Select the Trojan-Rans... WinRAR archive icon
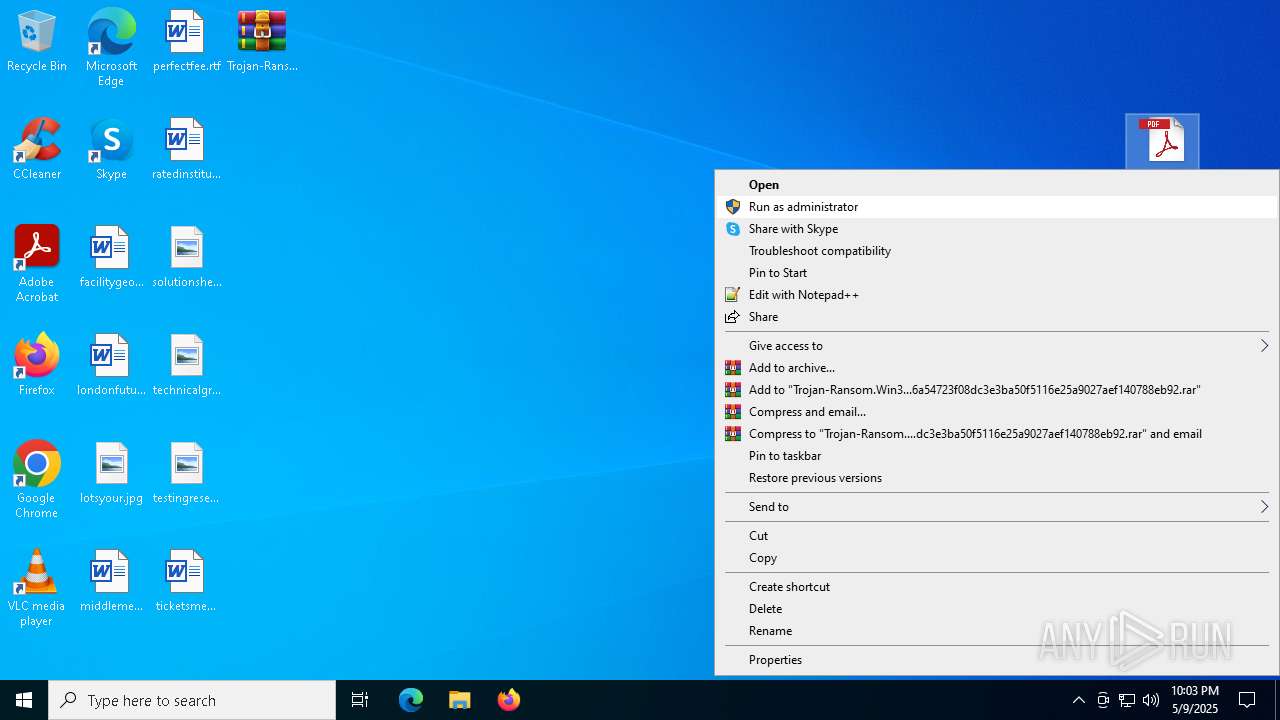Viewport: 1280px width, 720px height. pyautogui.click(x=262, y=42)
